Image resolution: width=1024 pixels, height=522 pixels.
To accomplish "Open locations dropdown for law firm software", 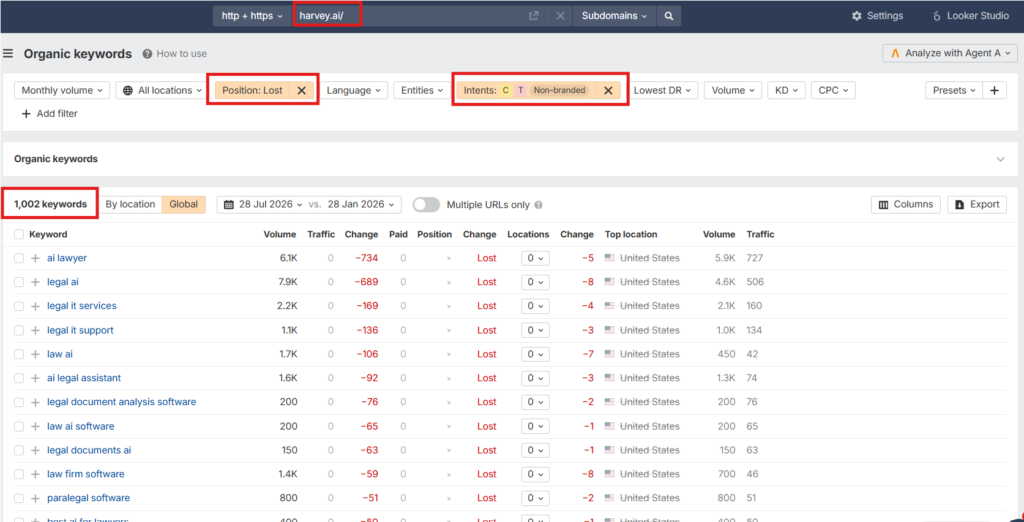I will 536,474.
